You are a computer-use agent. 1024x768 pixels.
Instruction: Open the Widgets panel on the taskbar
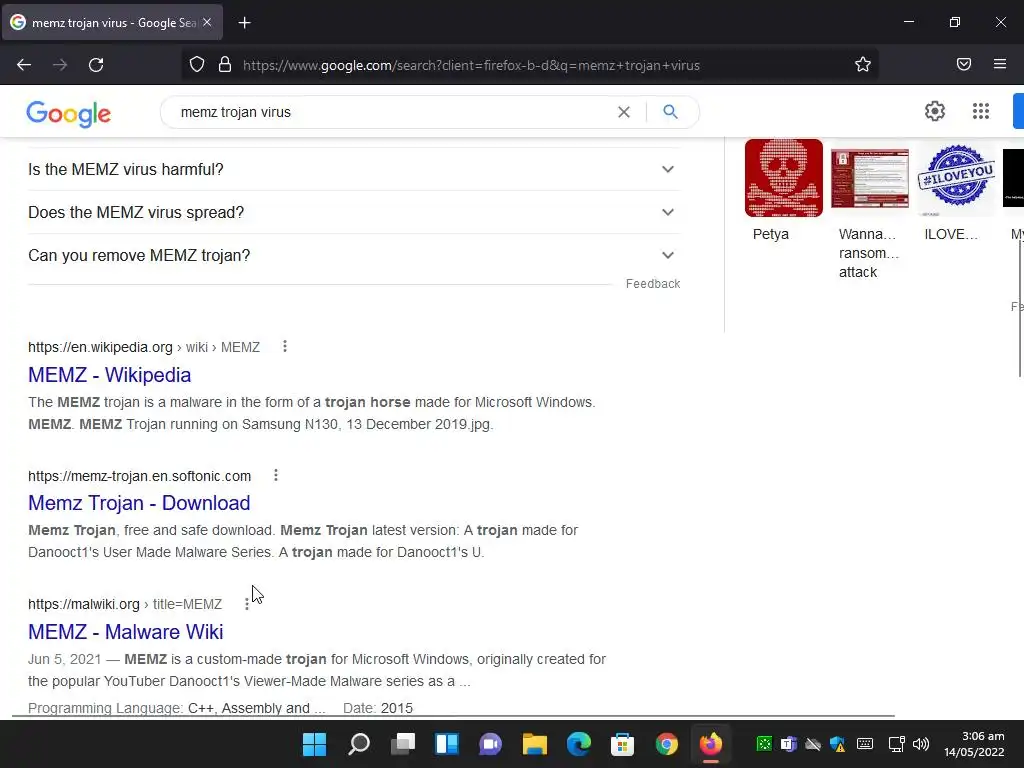447,744
